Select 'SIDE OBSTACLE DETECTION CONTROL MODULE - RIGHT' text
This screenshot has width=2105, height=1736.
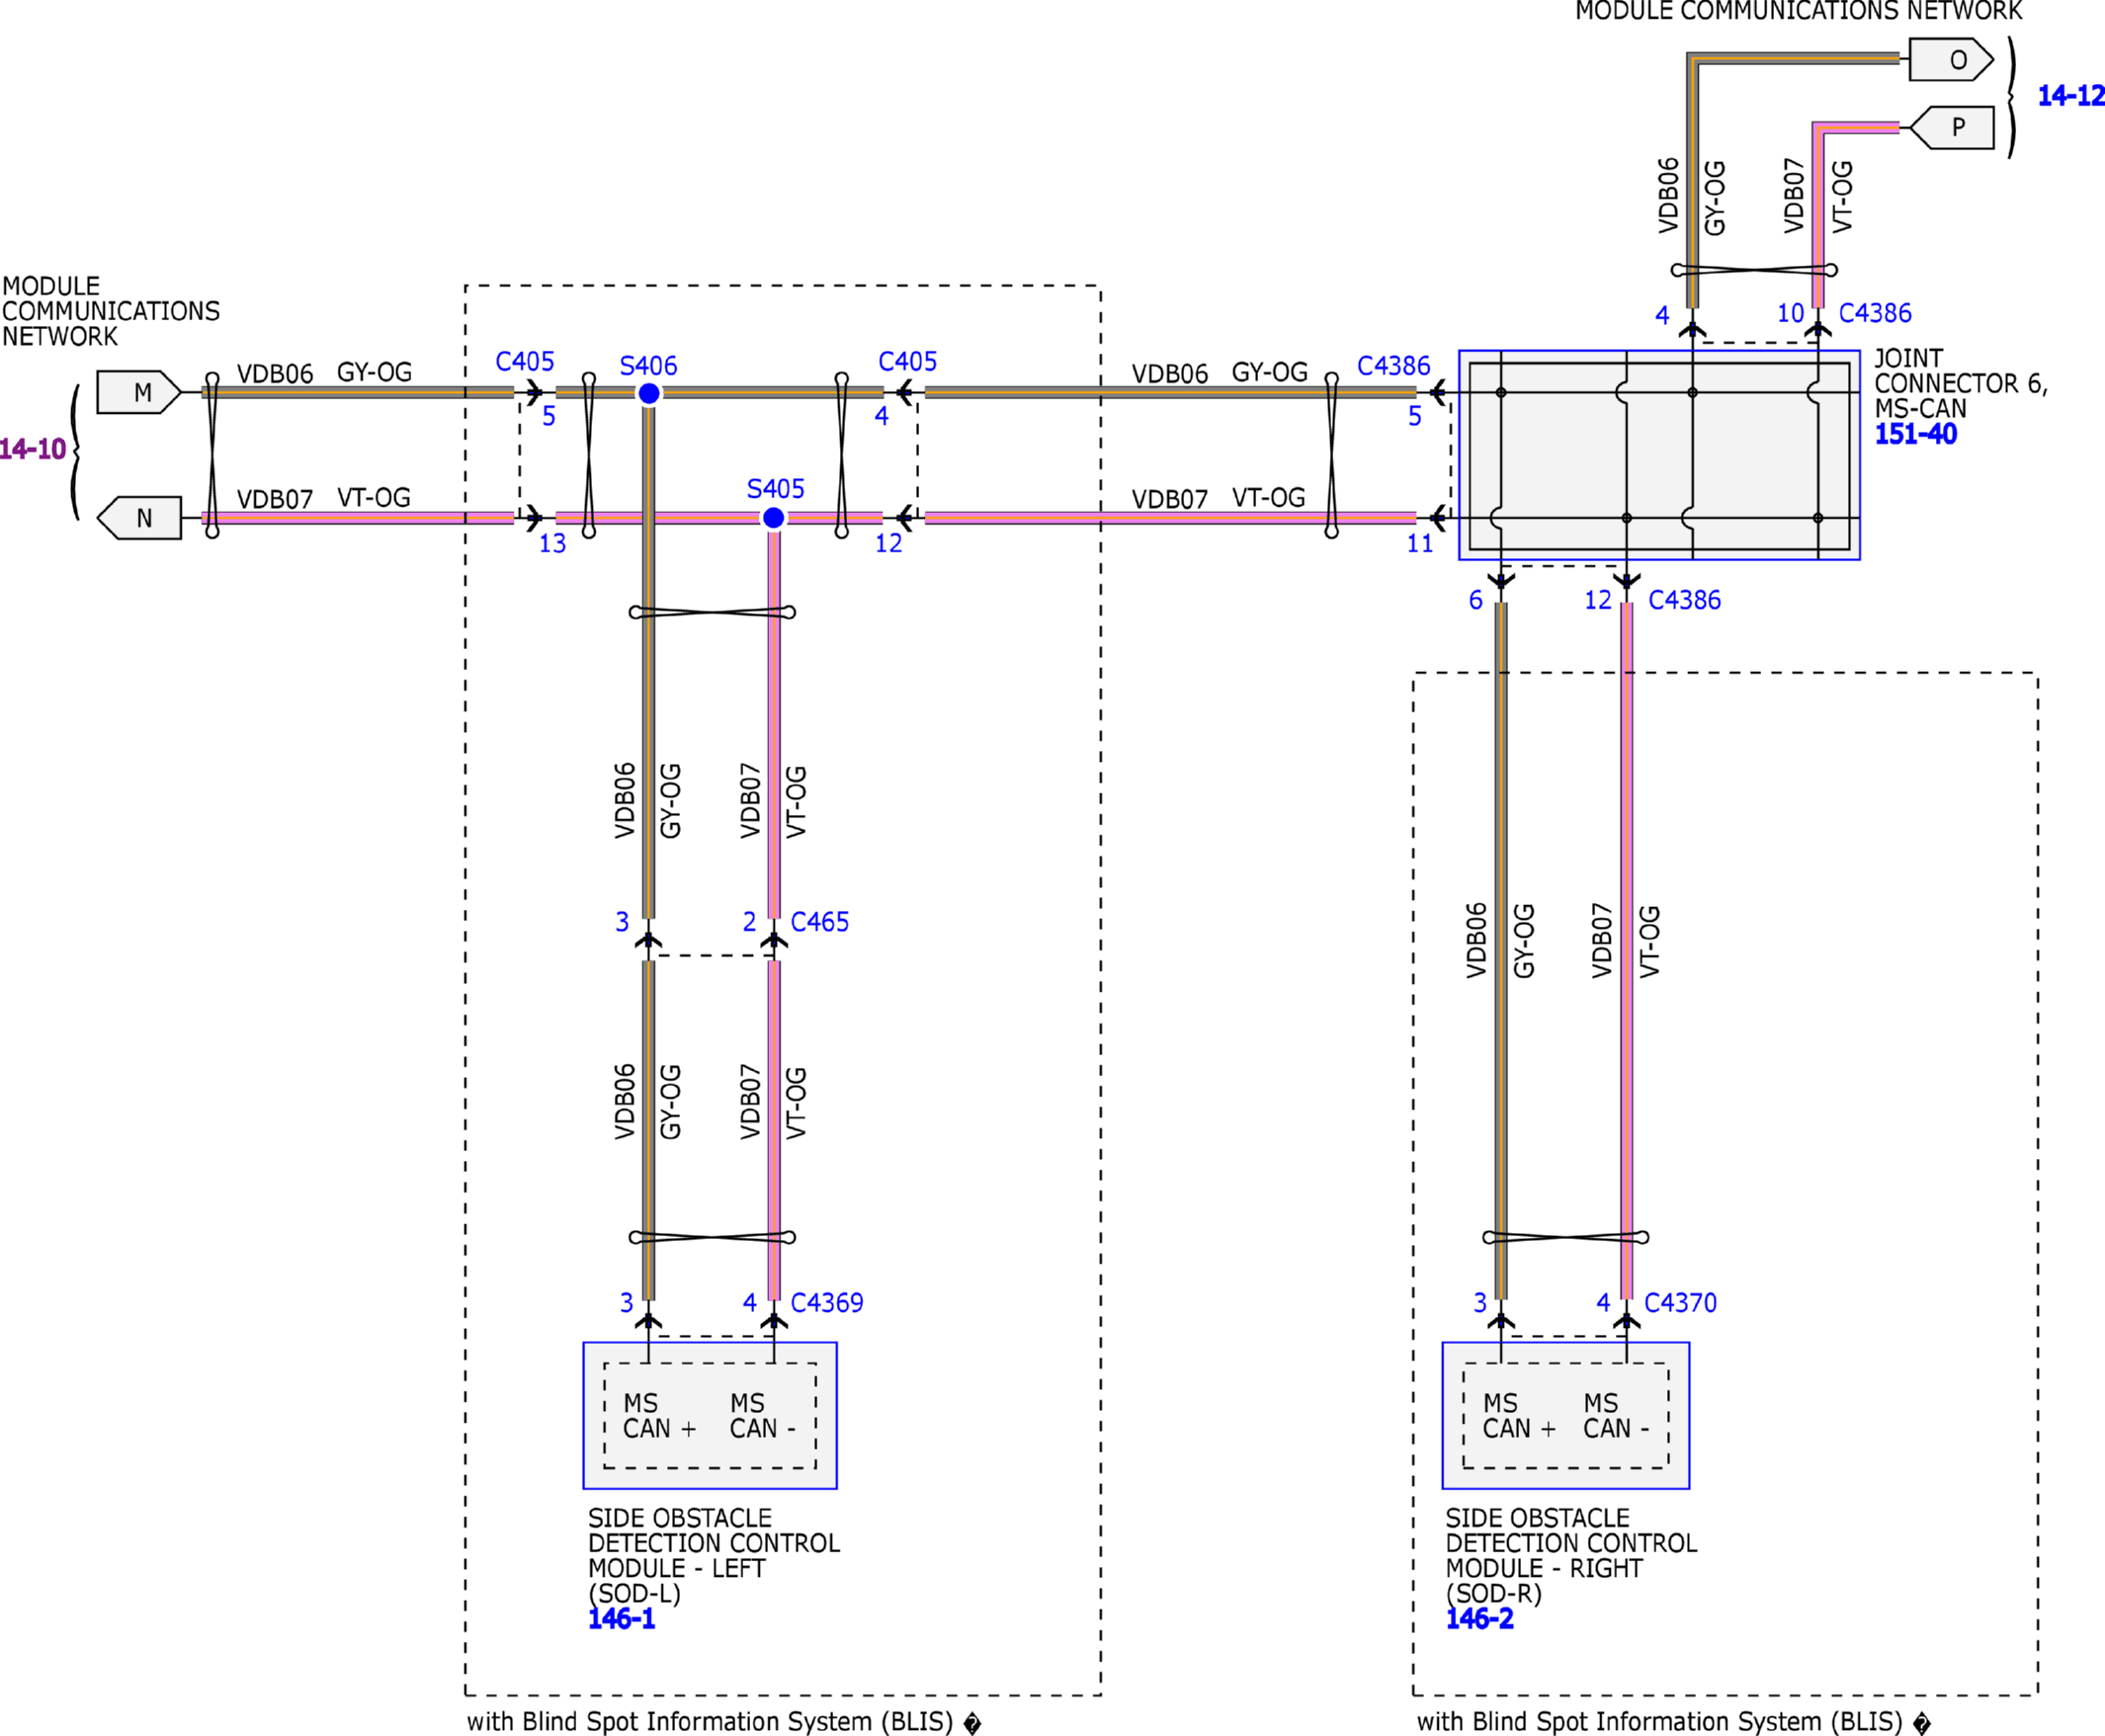click(1571, 1544)
